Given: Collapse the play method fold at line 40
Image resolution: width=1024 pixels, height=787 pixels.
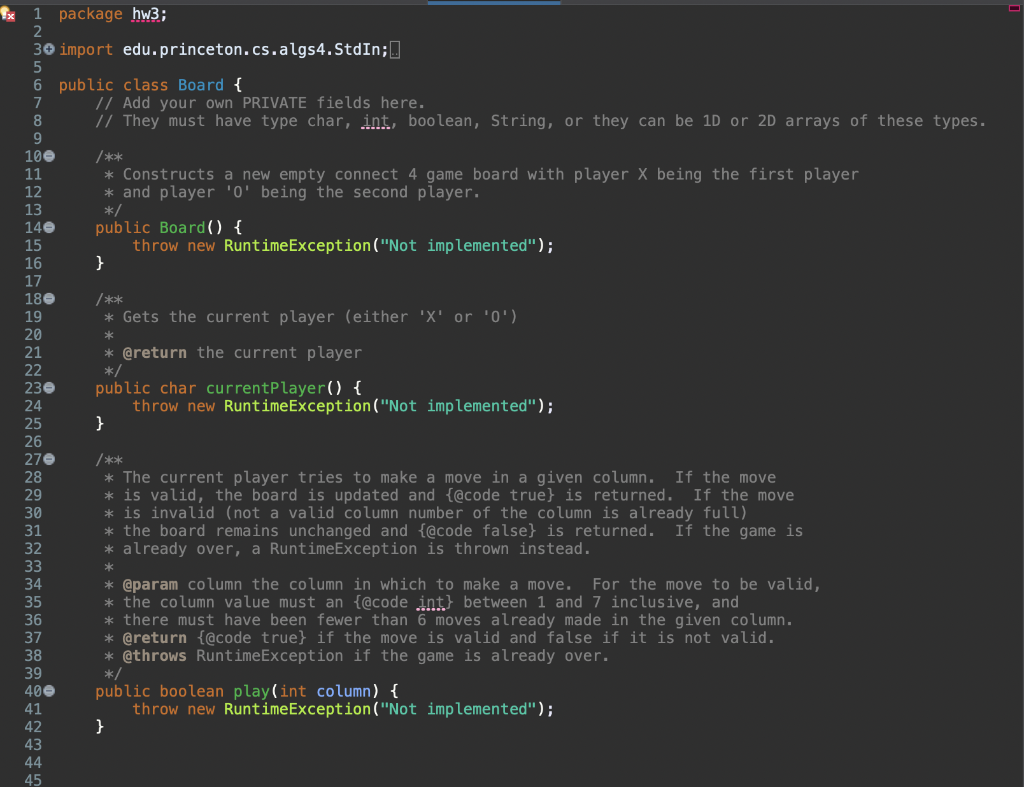Looking at the screenshot, I should pyautogui.click(x=48, y=691).
